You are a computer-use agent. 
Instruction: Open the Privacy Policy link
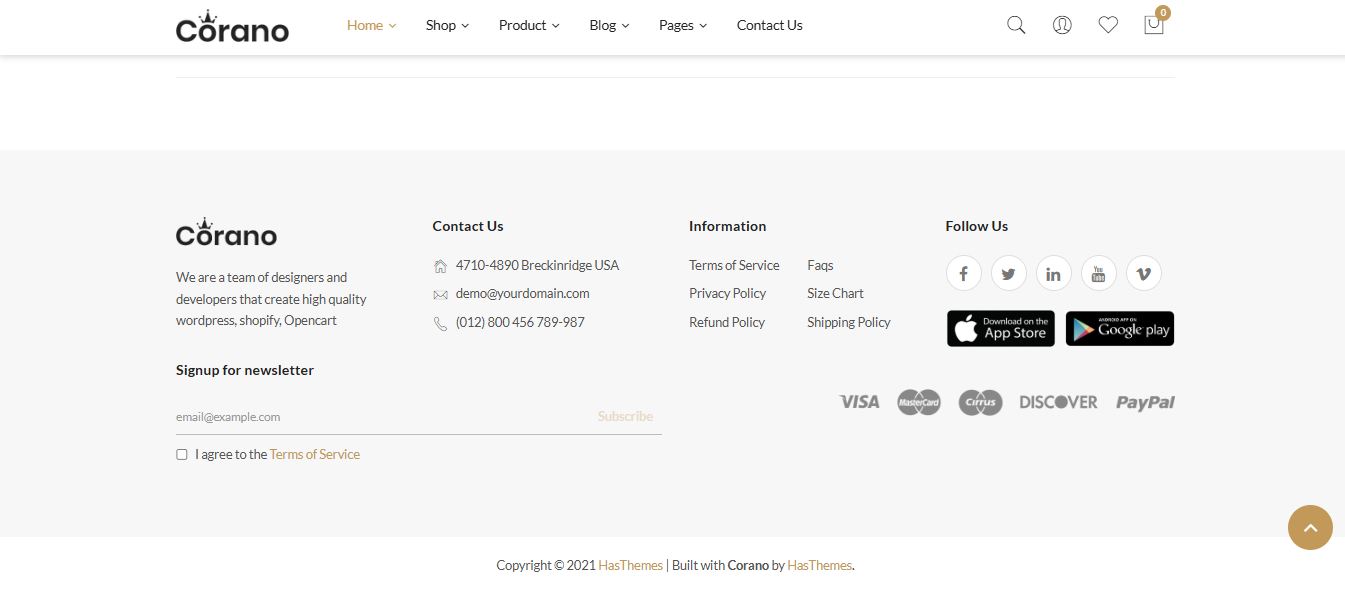[x=727, y=293]
